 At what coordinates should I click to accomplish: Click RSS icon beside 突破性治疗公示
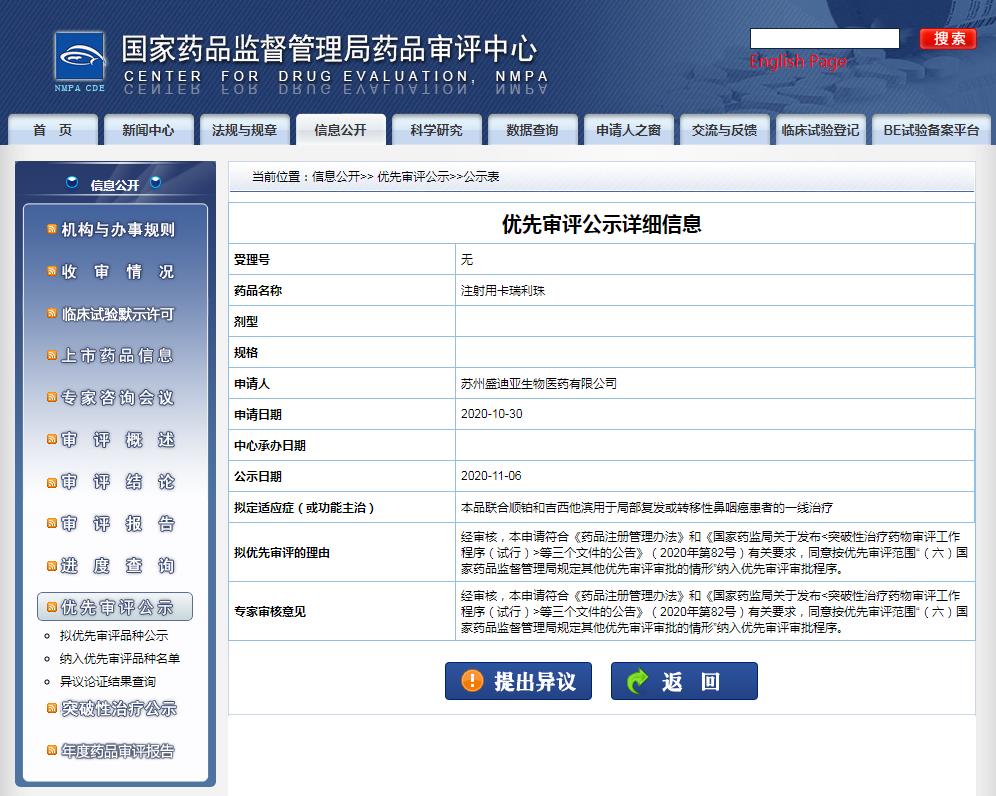click(x=52, y=708)
